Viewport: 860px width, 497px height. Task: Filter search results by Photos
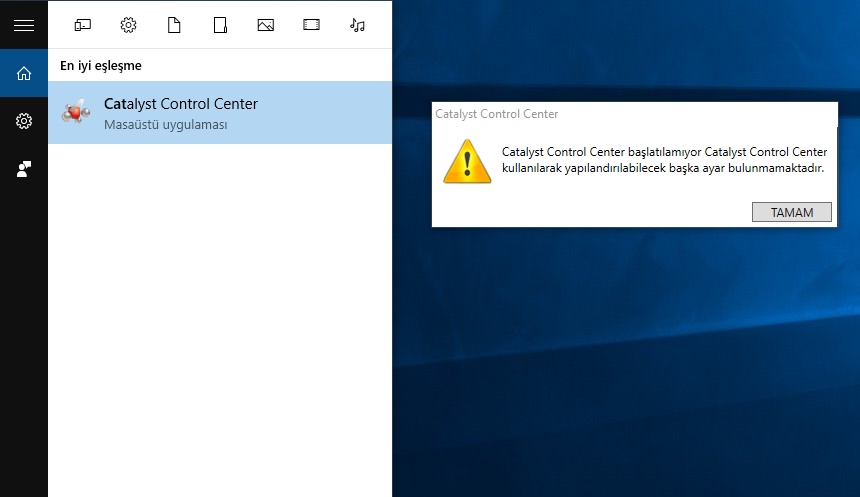(x=265, y=25)
